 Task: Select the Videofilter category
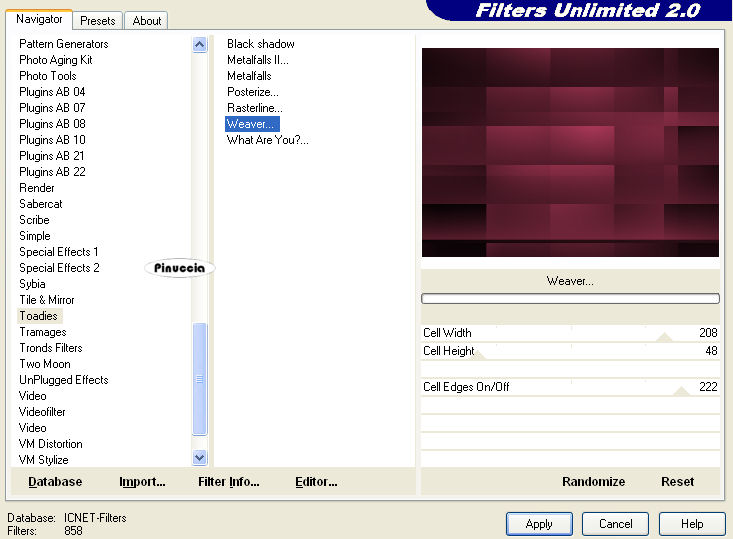[42, 412]
